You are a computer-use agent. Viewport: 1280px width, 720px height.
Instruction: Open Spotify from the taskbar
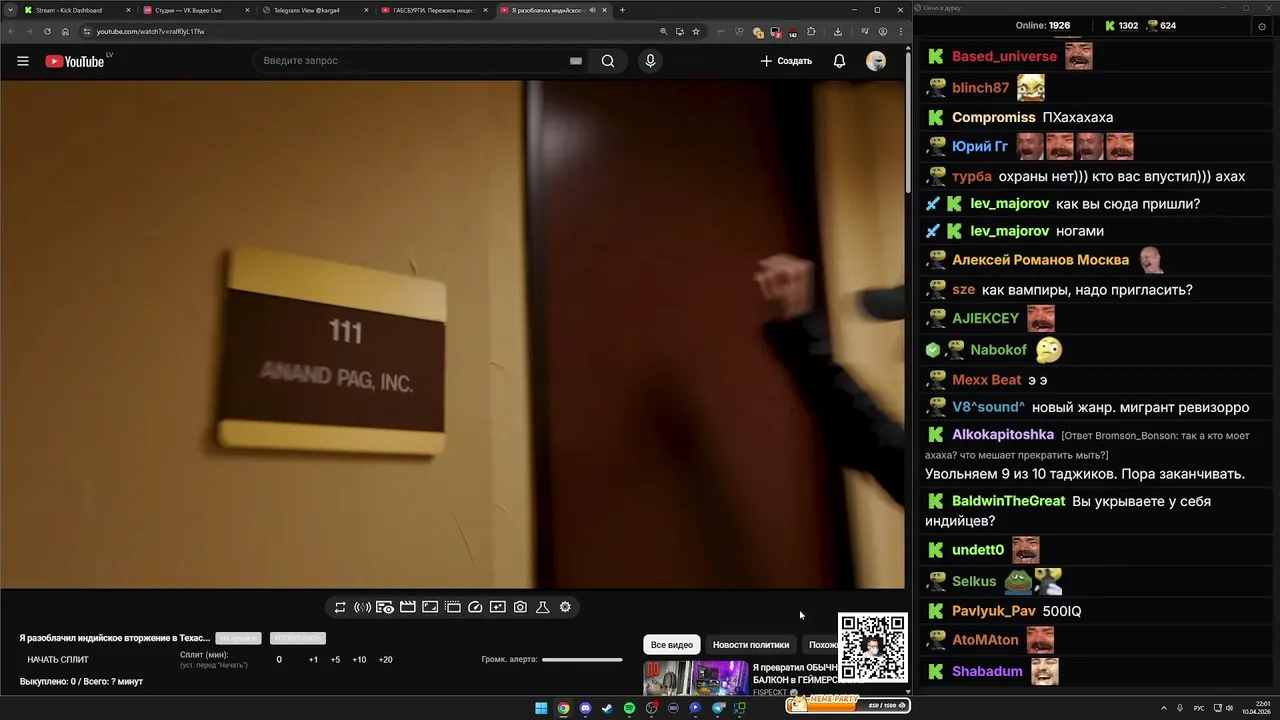(629, 708)
